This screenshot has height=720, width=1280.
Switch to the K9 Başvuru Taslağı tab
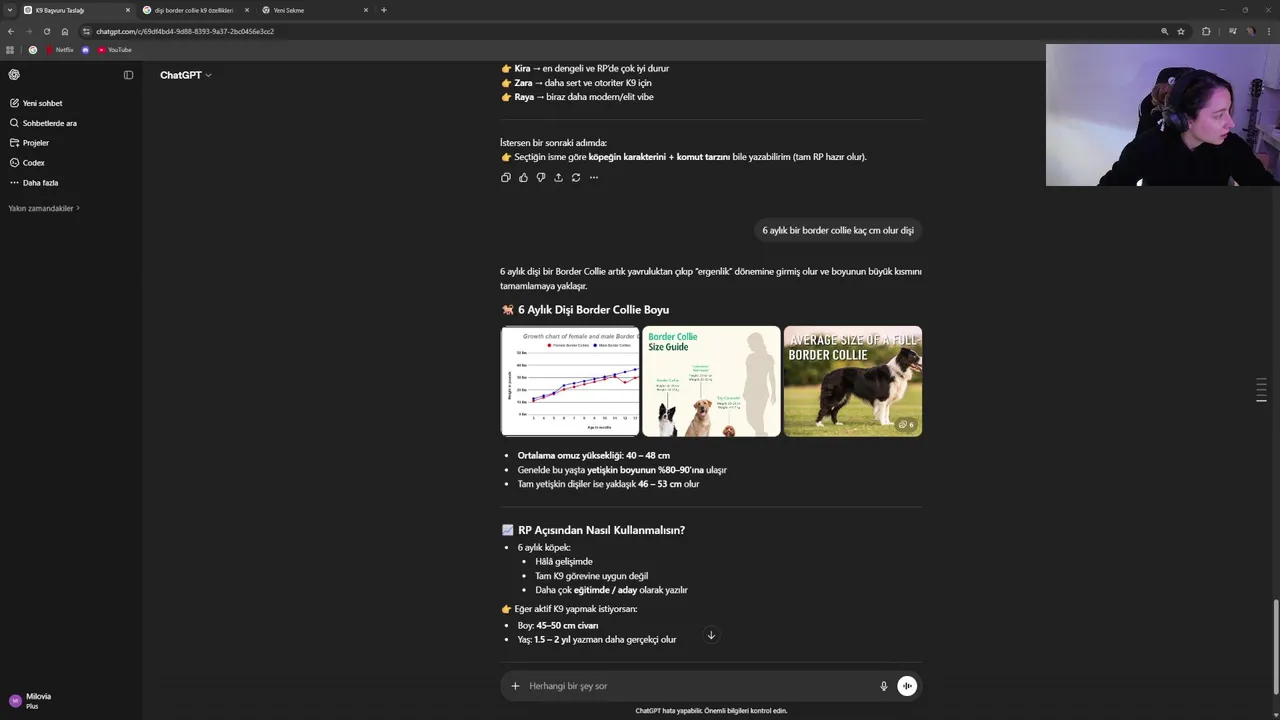coord(77,10)
